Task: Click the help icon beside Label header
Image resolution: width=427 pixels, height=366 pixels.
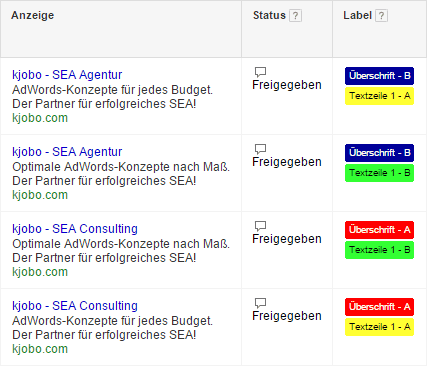Action: (381, 16)
